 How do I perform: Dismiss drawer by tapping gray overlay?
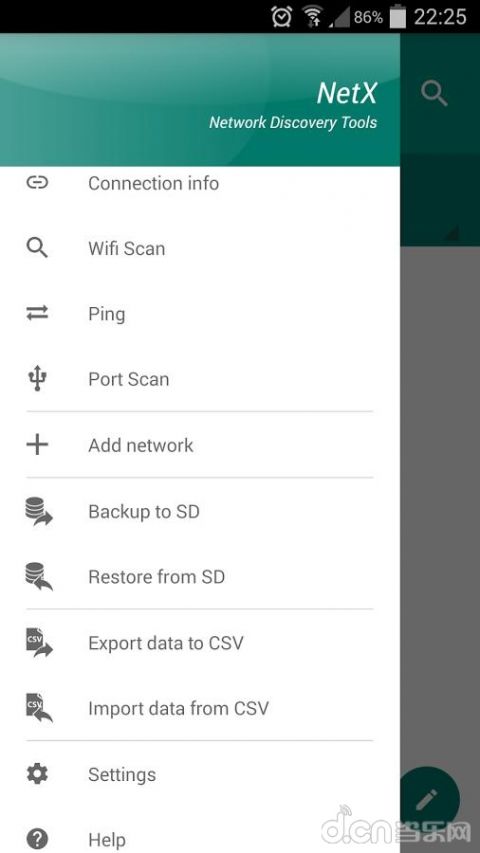[440, 490]
